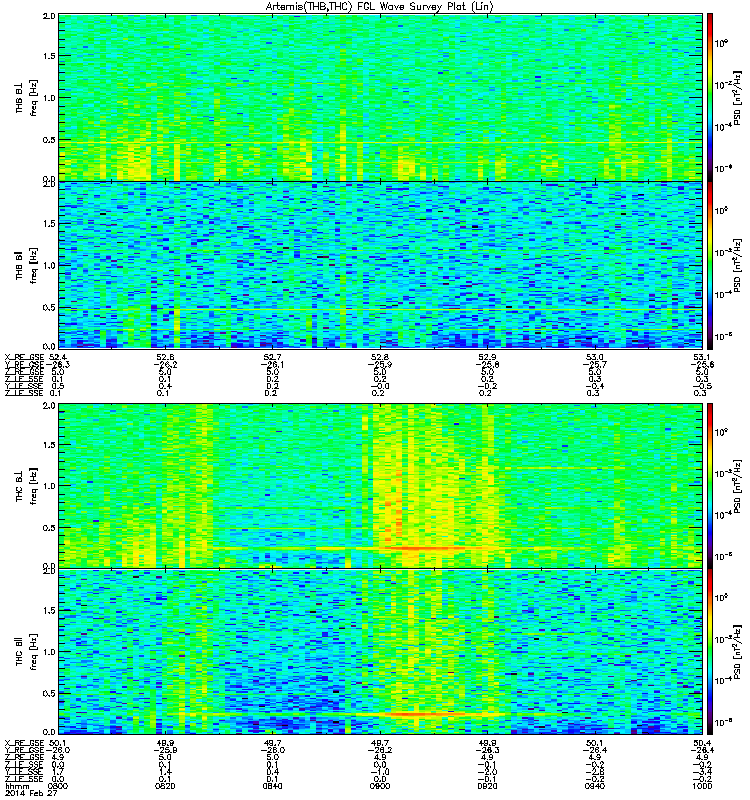Click inside the THB B-perpendicular spectrogram panel
The image size is (750, 800).
pyautogui.click(x=380, y=97)
